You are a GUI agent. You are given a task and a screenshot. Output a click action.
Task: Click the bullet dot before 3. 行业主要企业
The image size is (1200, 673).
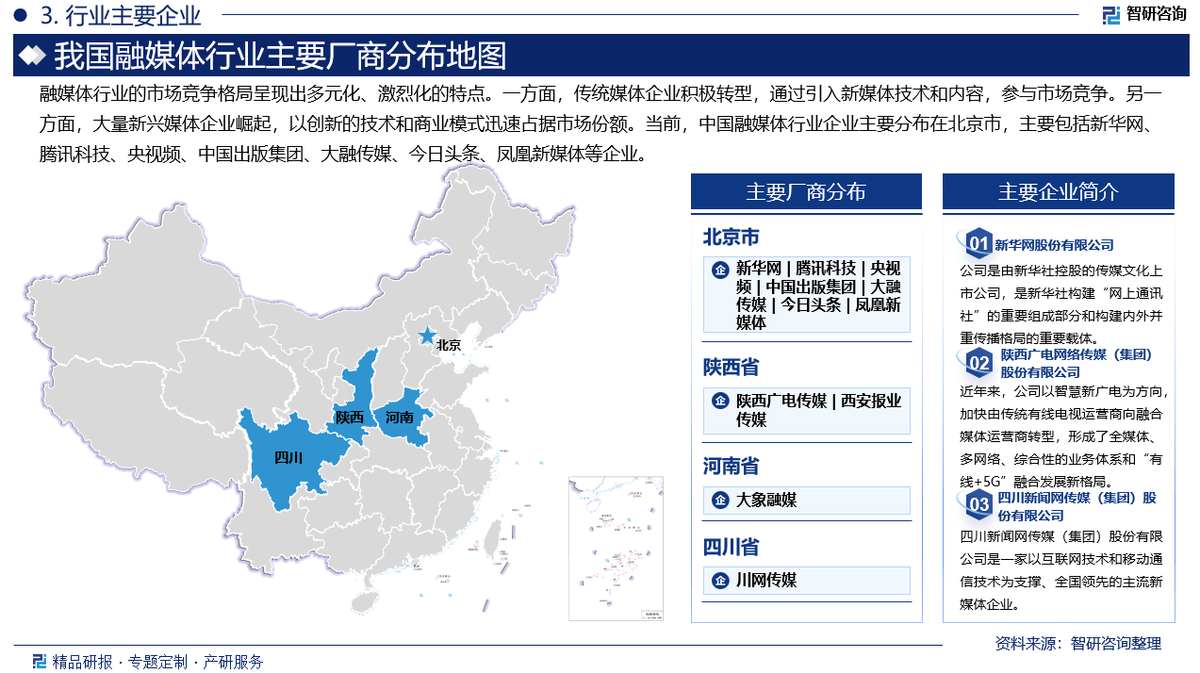[x=22, y=16]
